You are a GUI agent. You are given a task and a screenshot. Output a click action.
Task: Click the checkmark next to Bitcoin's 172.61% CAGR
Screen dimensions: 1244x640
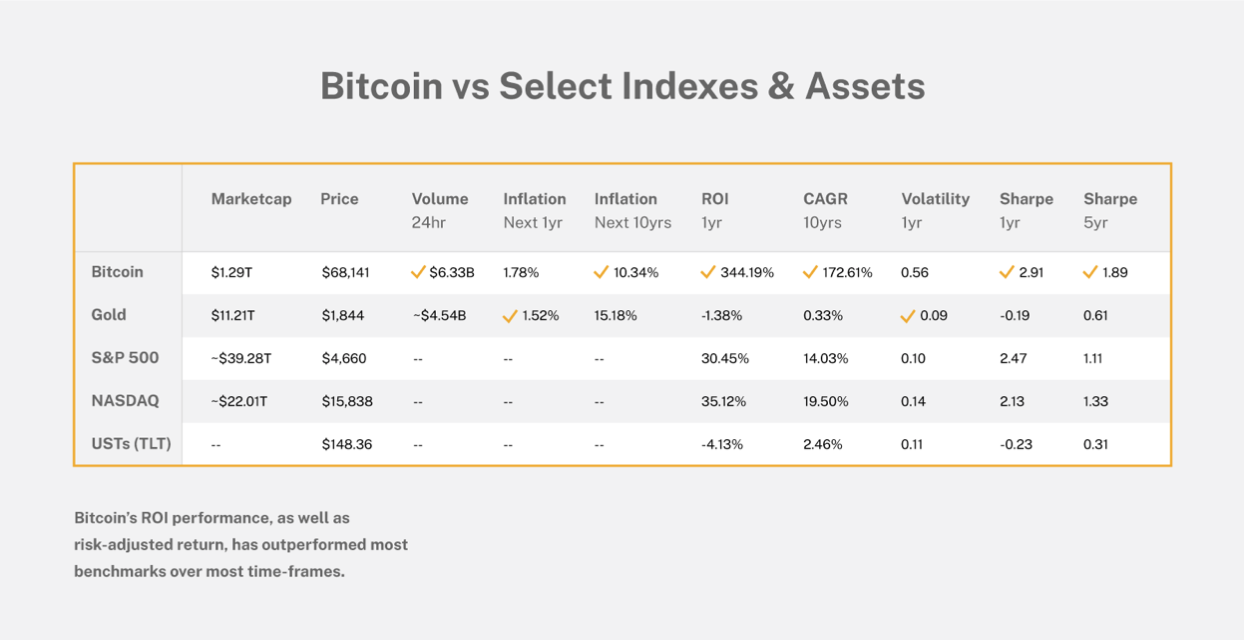[811, 272]
